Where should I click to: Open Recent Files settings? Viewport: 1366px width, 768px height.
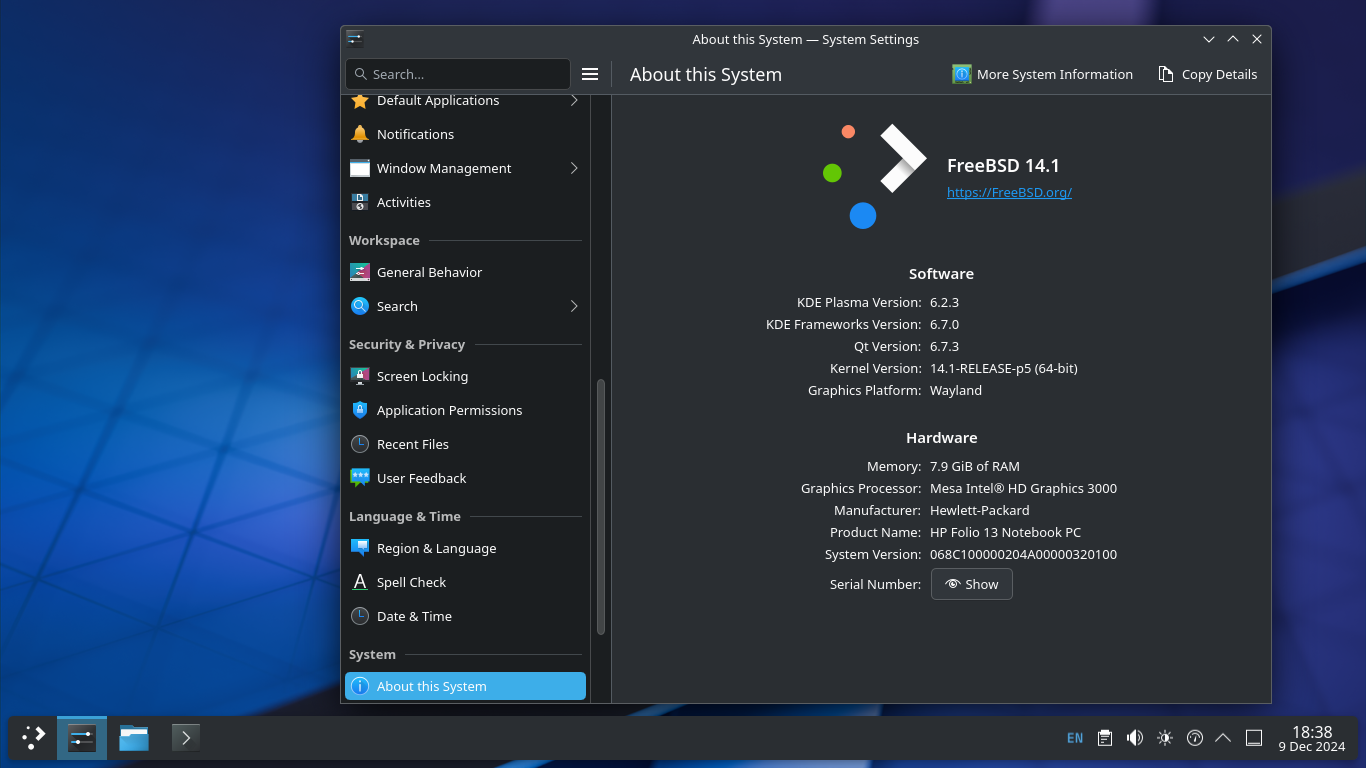click(412, 444)
